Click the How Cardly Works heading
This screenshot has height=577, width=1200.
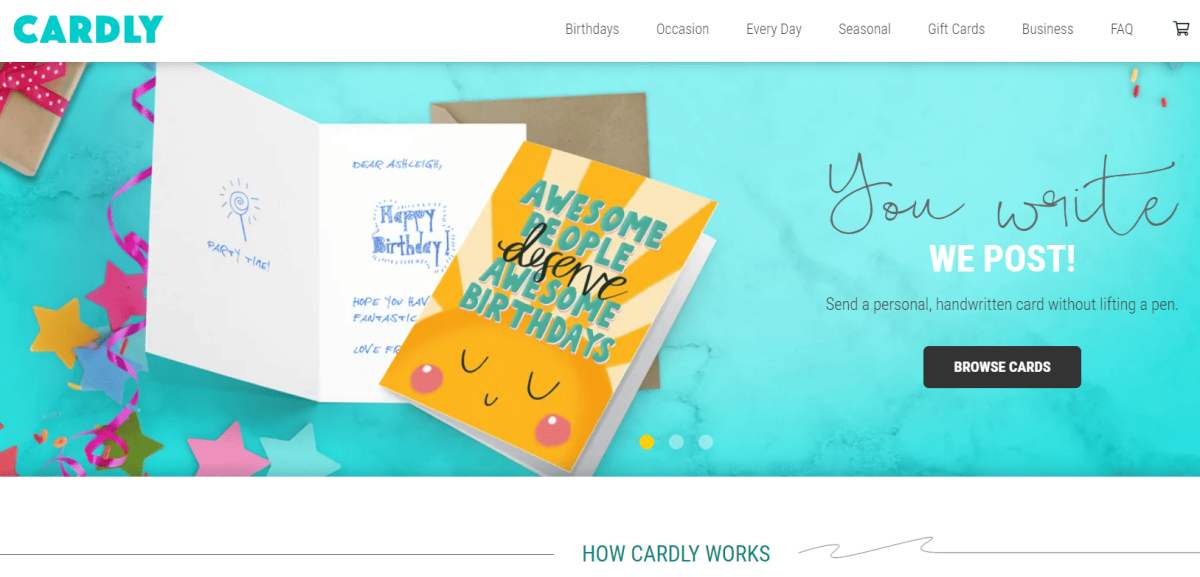coord(676,553)
